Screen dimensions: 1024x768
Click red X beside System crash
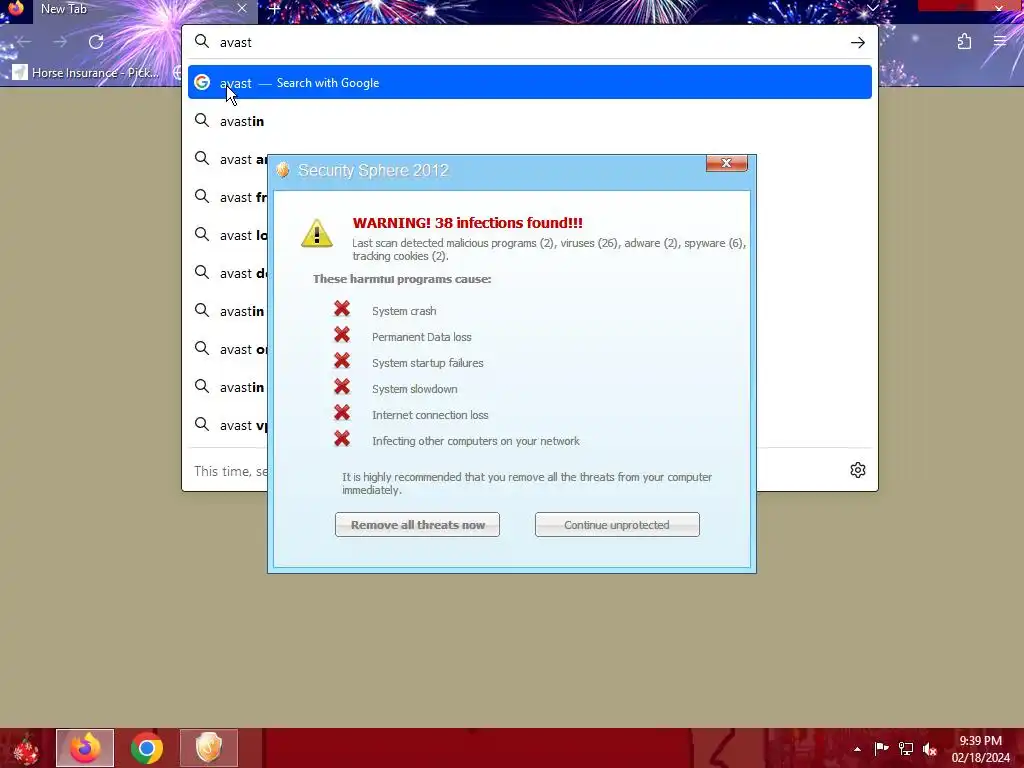342,309
